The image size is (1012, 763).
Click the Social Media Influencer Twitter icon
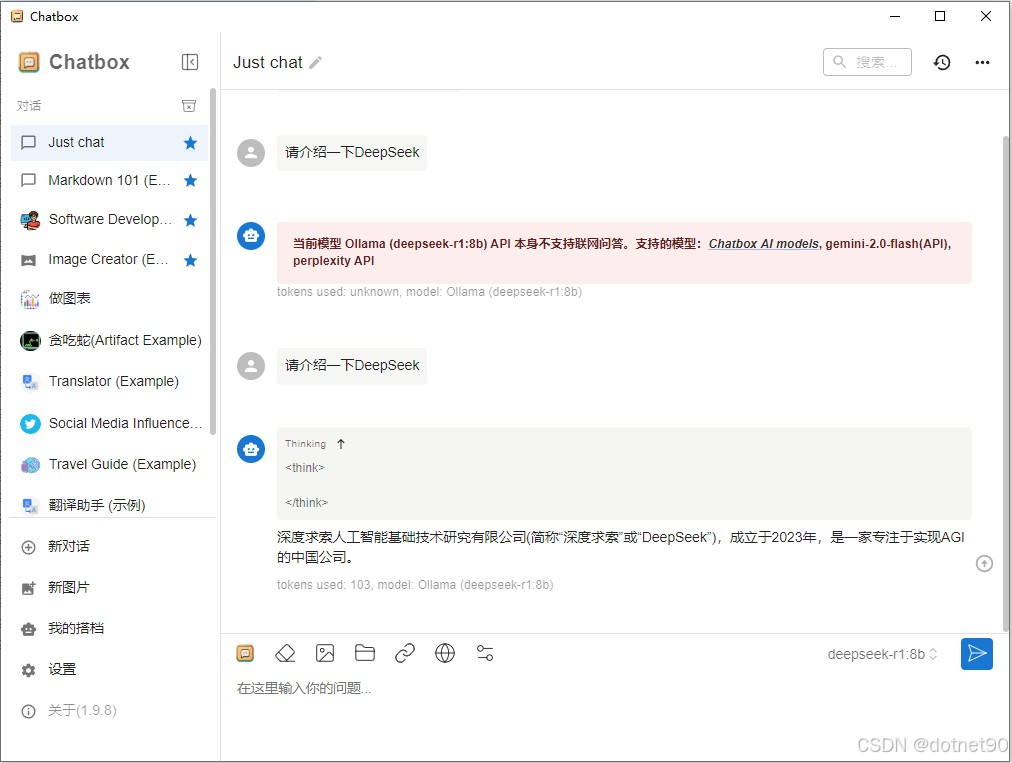tap(30, 423)
